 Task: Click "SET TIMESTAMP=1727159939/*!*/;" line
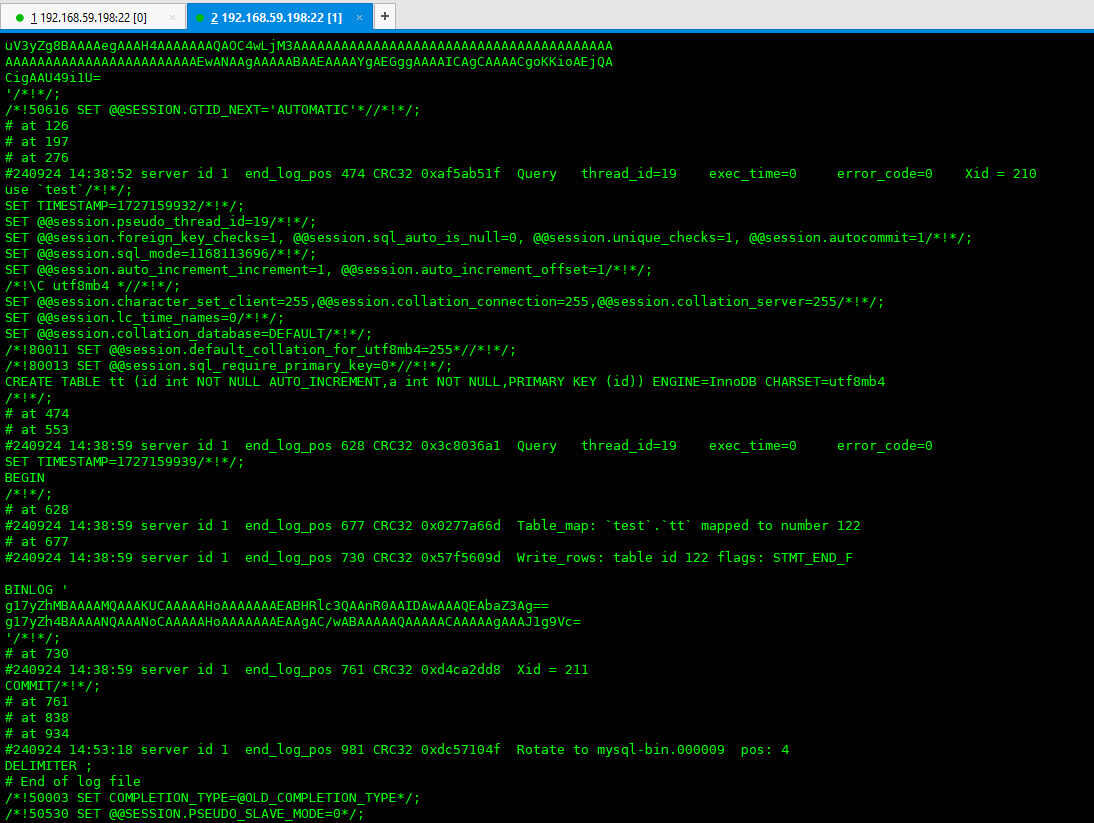click(x=125, y=462)
